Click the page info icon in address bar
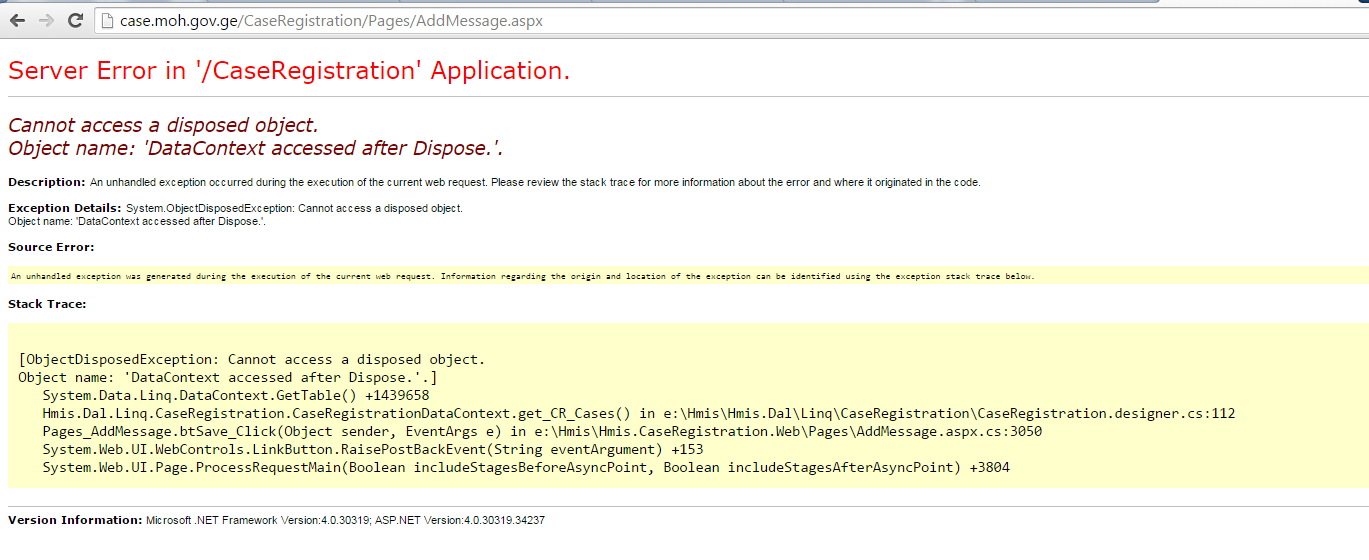The width and height of the screenshot is (1369, 560). tap(108, 21)
